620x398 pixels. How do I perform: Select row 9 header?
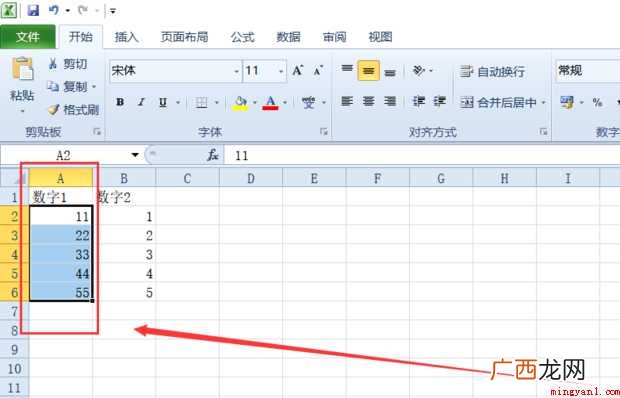(15, 349)
